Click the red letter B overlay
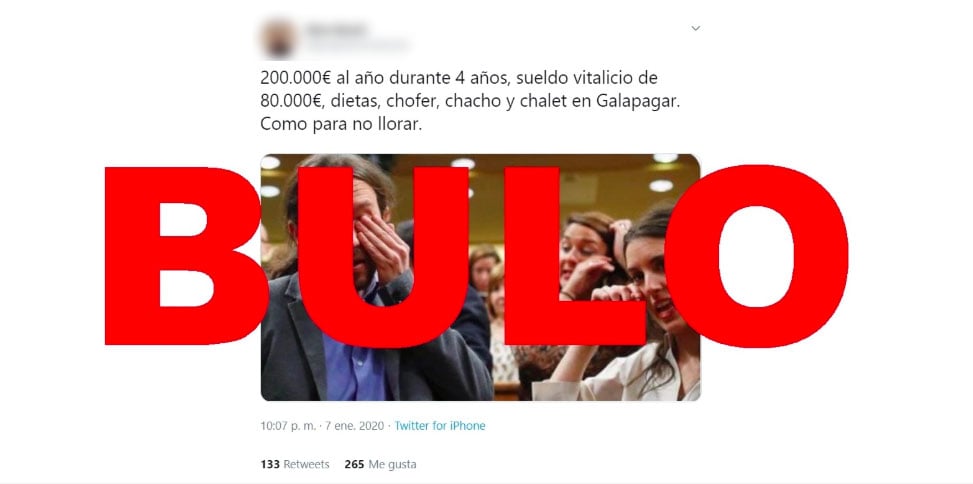The height and width of the screenshot is (484, 973). pos(184,256)
